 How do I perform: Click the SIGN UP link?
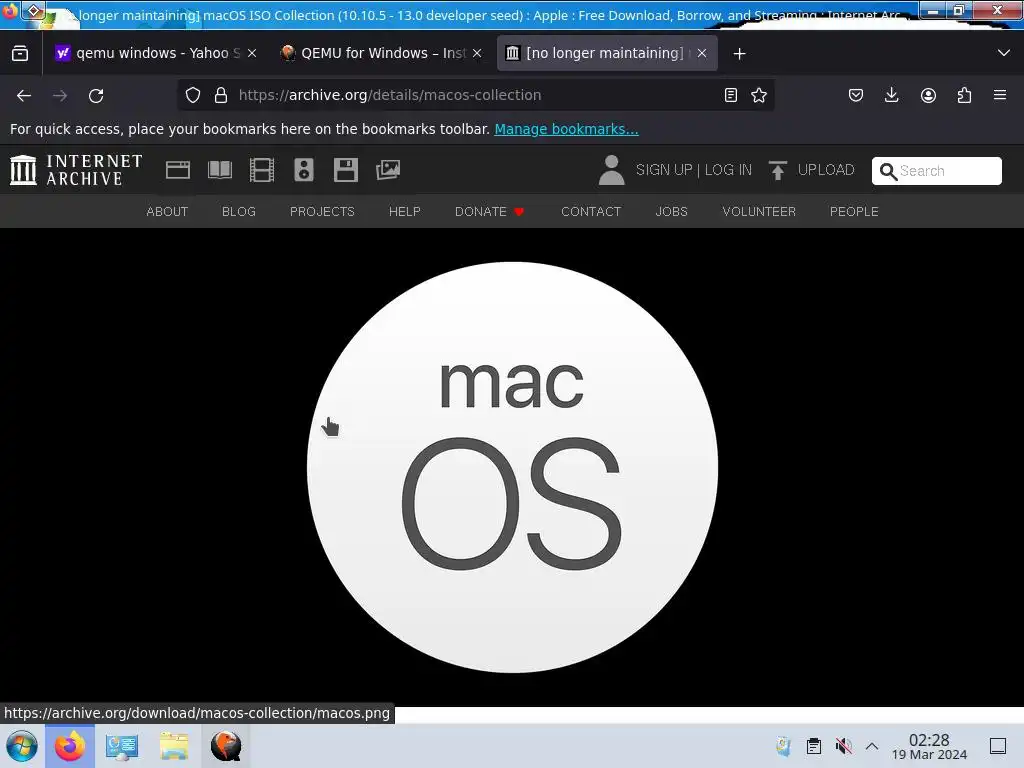(x=664, y=170)
